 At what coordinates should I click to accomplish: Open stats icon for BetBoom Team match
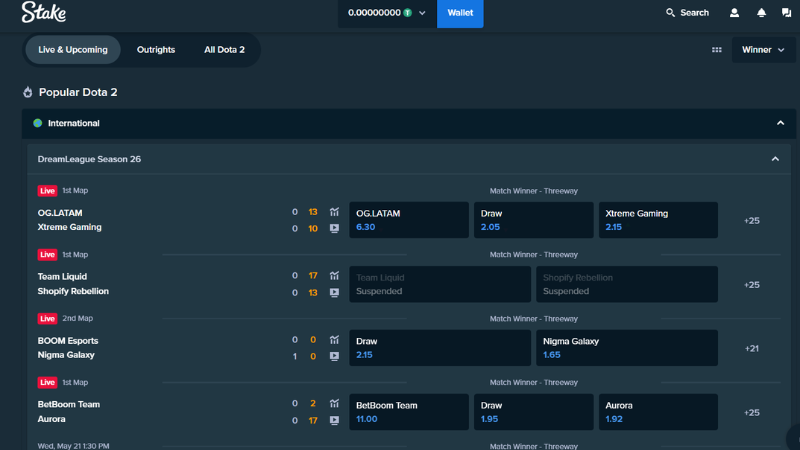pyautogui.click(x=334, y=404)
